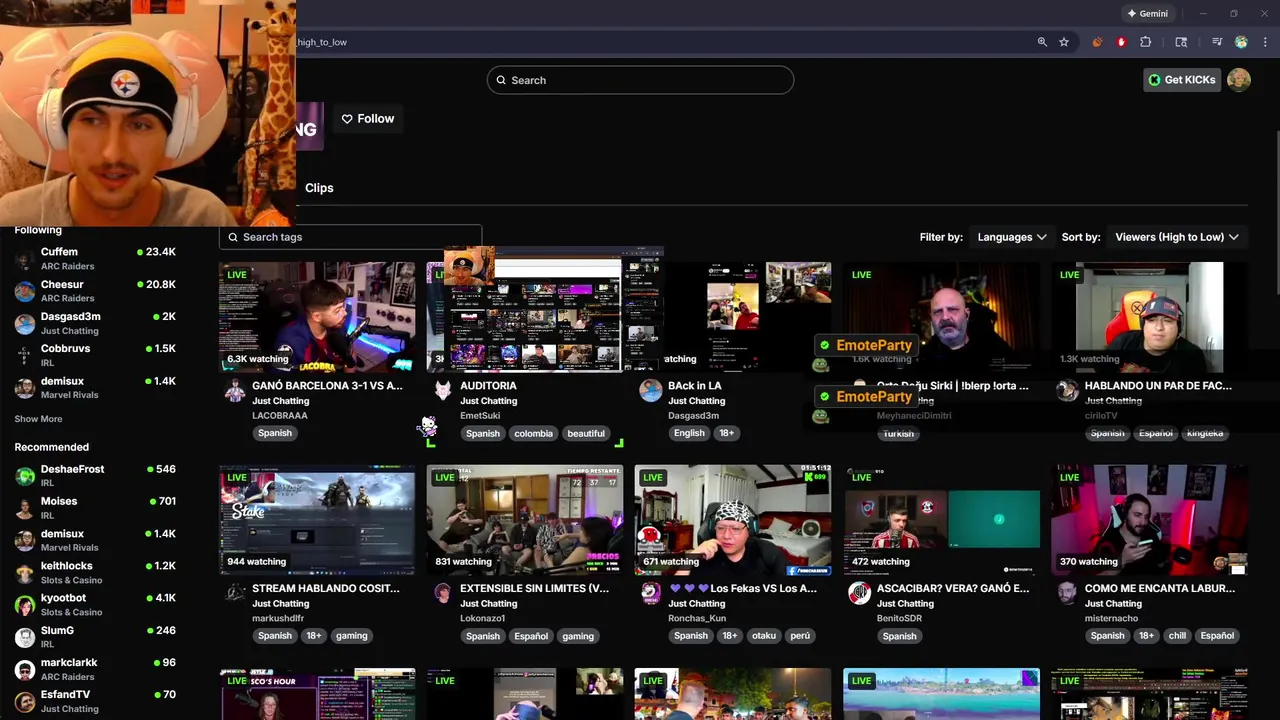Click Just Chatting under EXTENSIBLE SIN LIMITES
Image resolution: width=1280 pixels, height=720 pixels.
tap(489, 604)
